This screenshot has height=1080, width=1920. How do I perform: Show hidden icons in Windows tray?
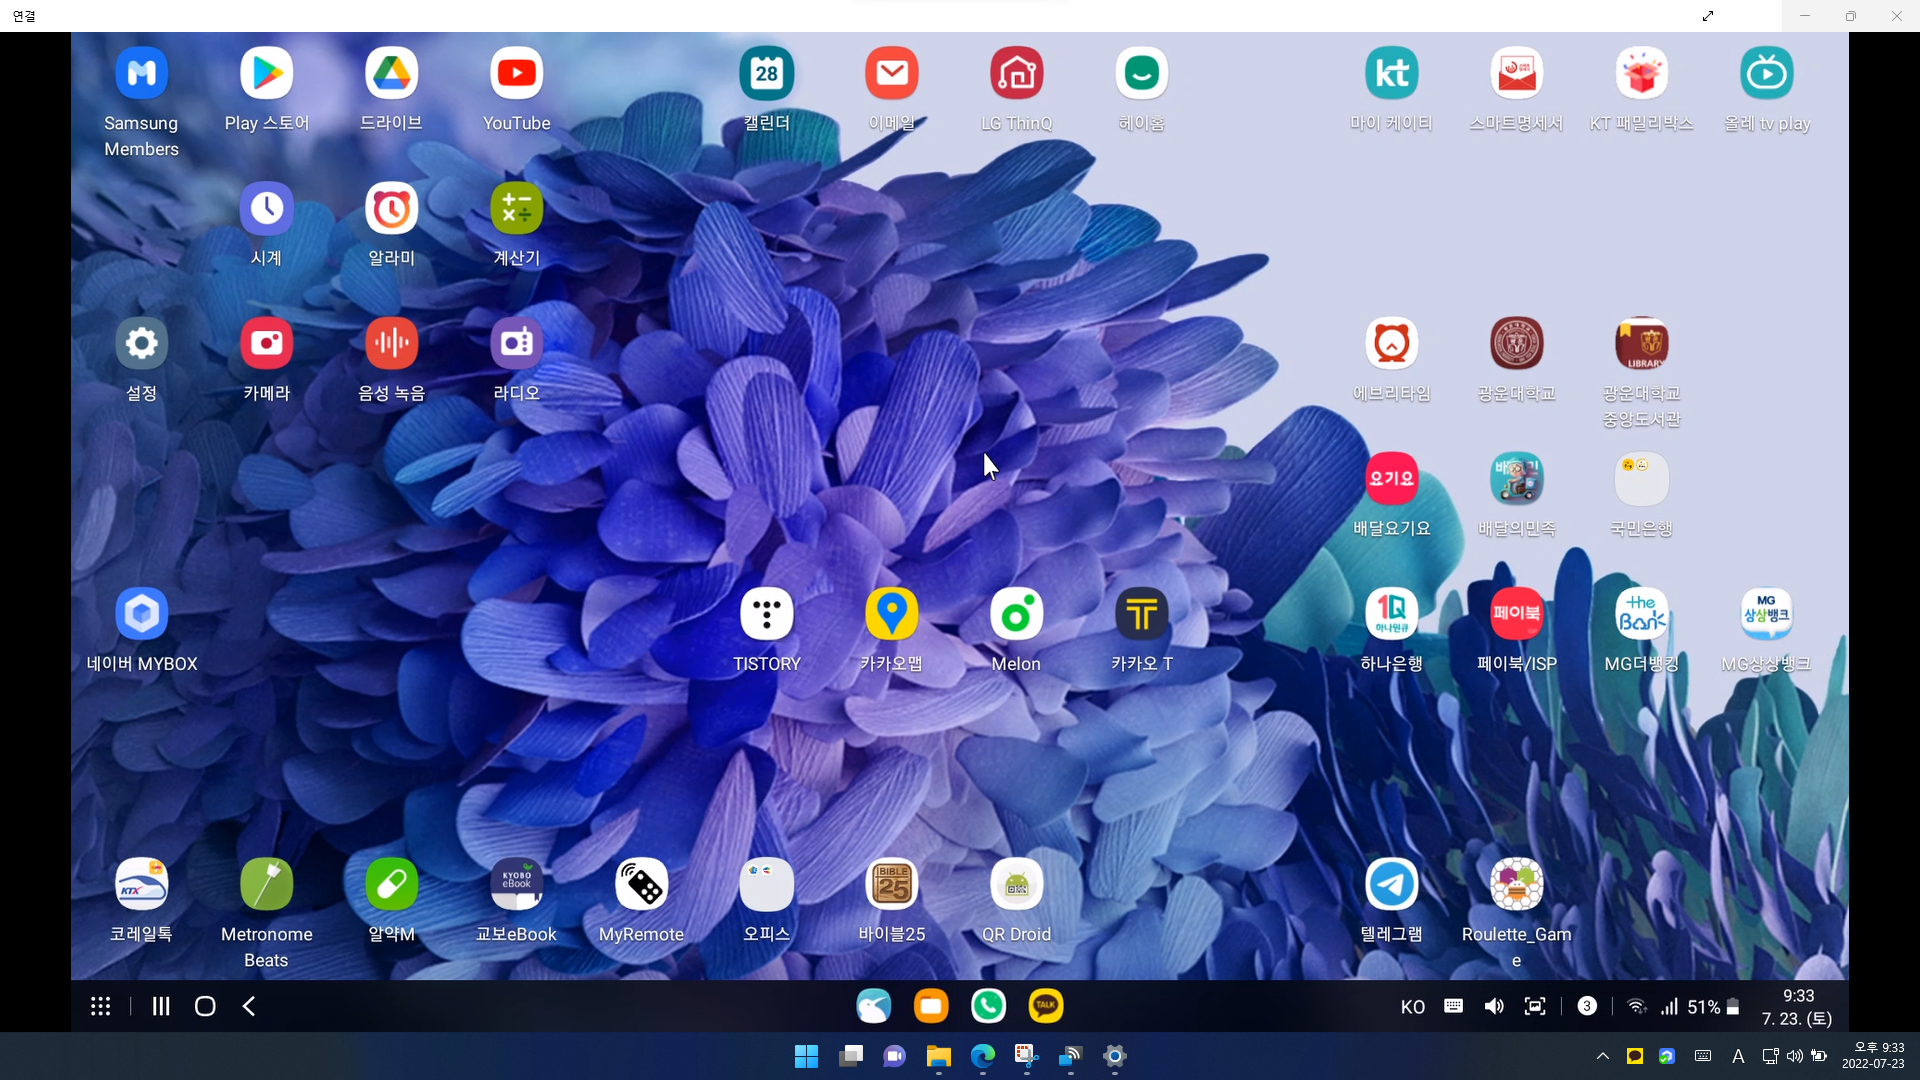pos(1602,1056)
